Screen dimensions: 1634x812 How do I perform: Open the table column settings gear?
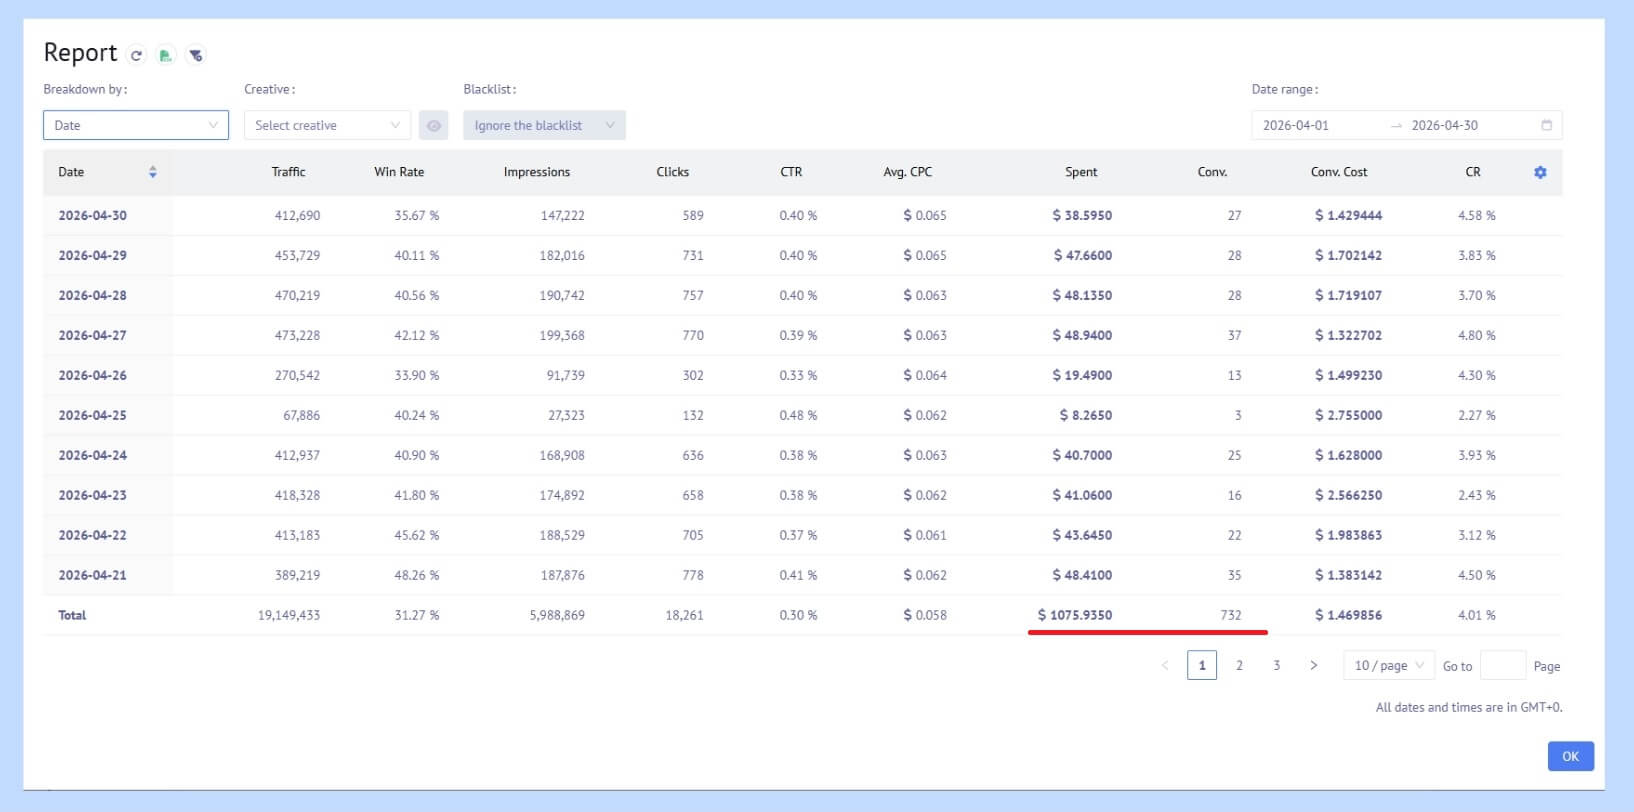[x=1540, y=172]
